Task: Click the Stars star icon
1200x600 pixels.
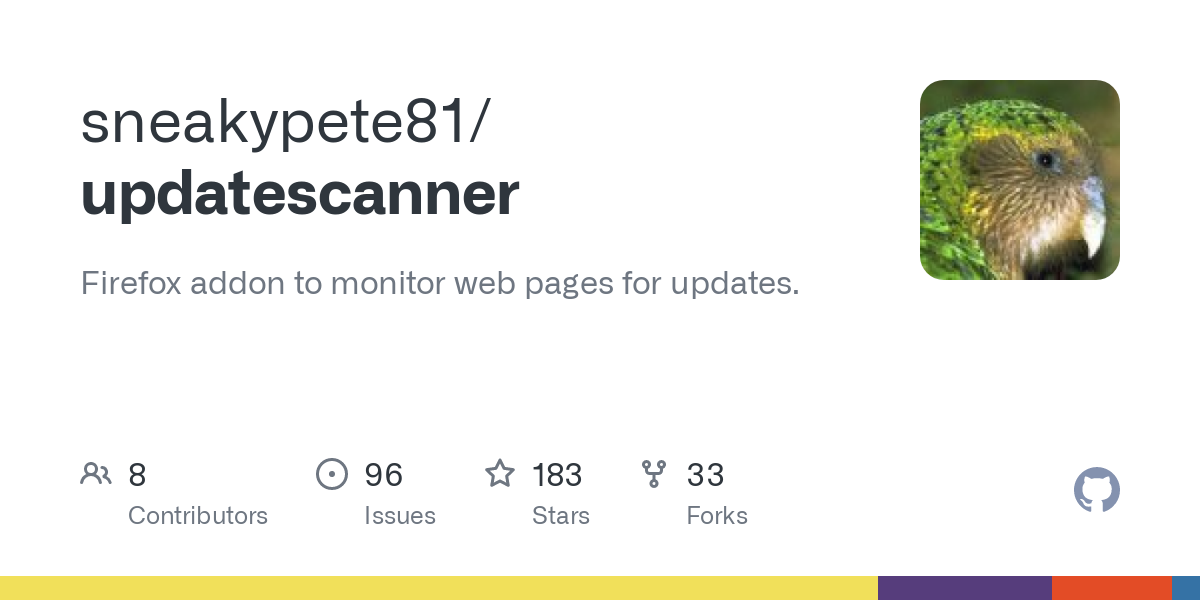Action: [500, 474]
